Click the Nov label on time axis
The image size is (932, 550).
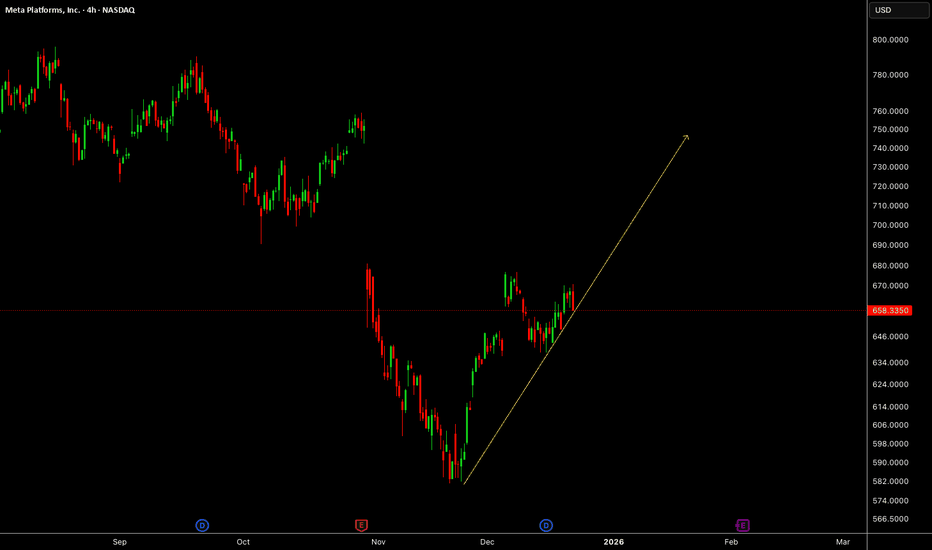point(378,541)
